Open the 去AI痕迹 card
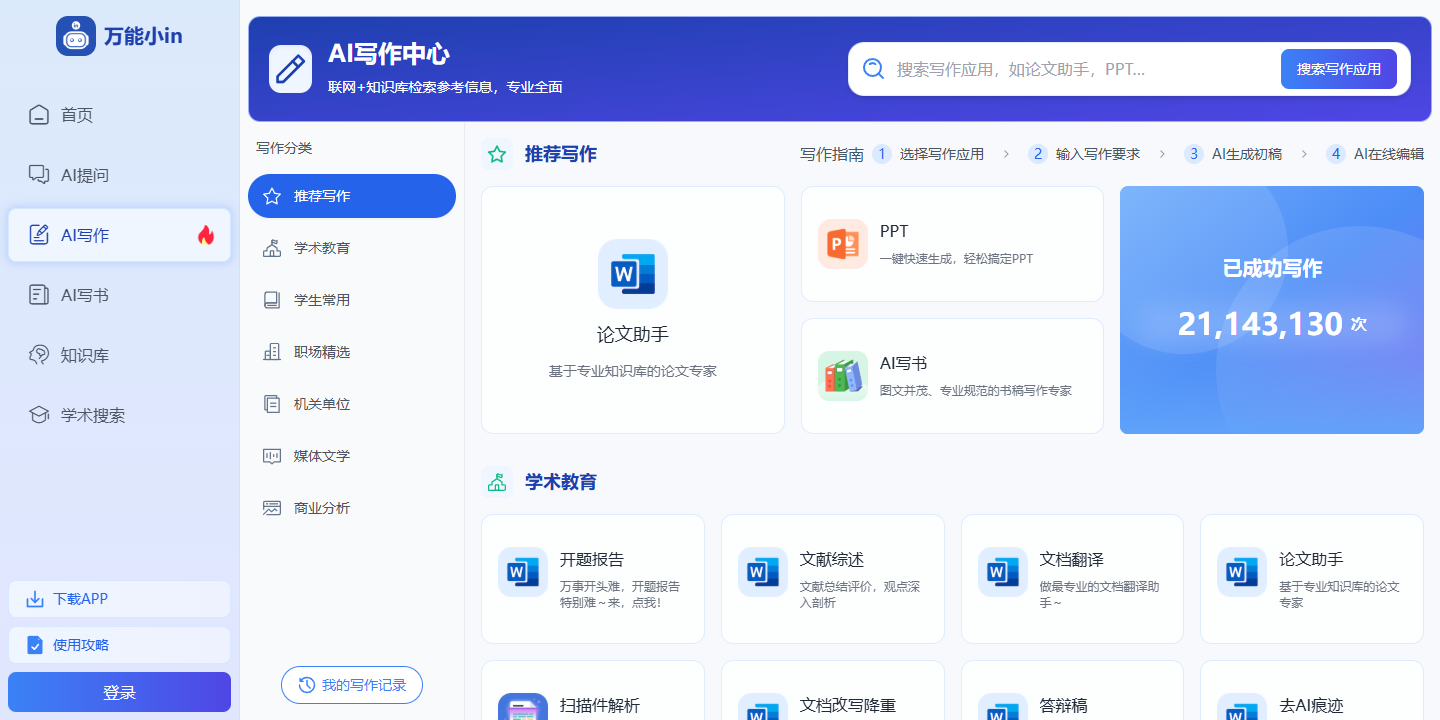1440x720 pixels. (x=1312, y=690)
